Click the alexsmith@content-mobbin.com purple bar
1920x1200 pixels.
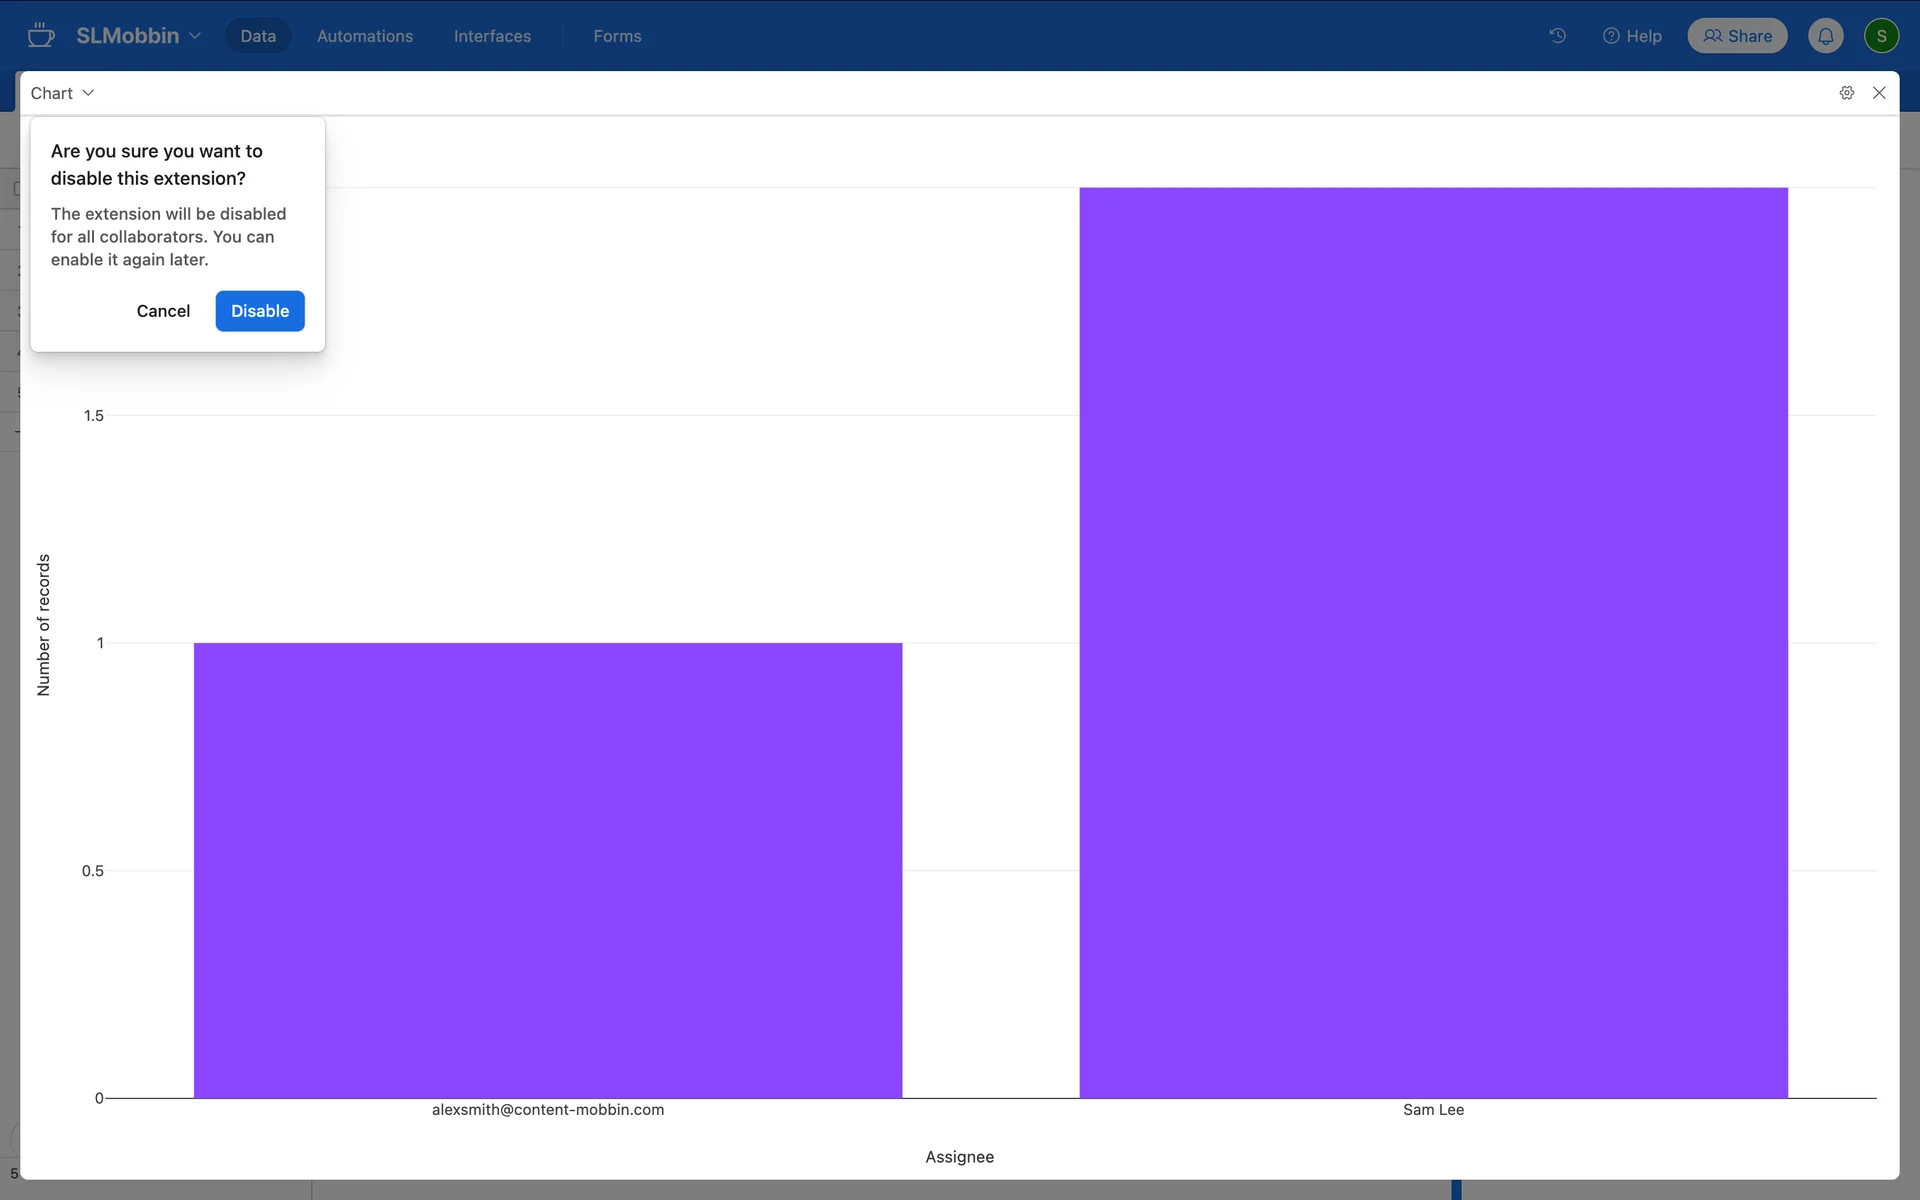[x=547, y=870]
